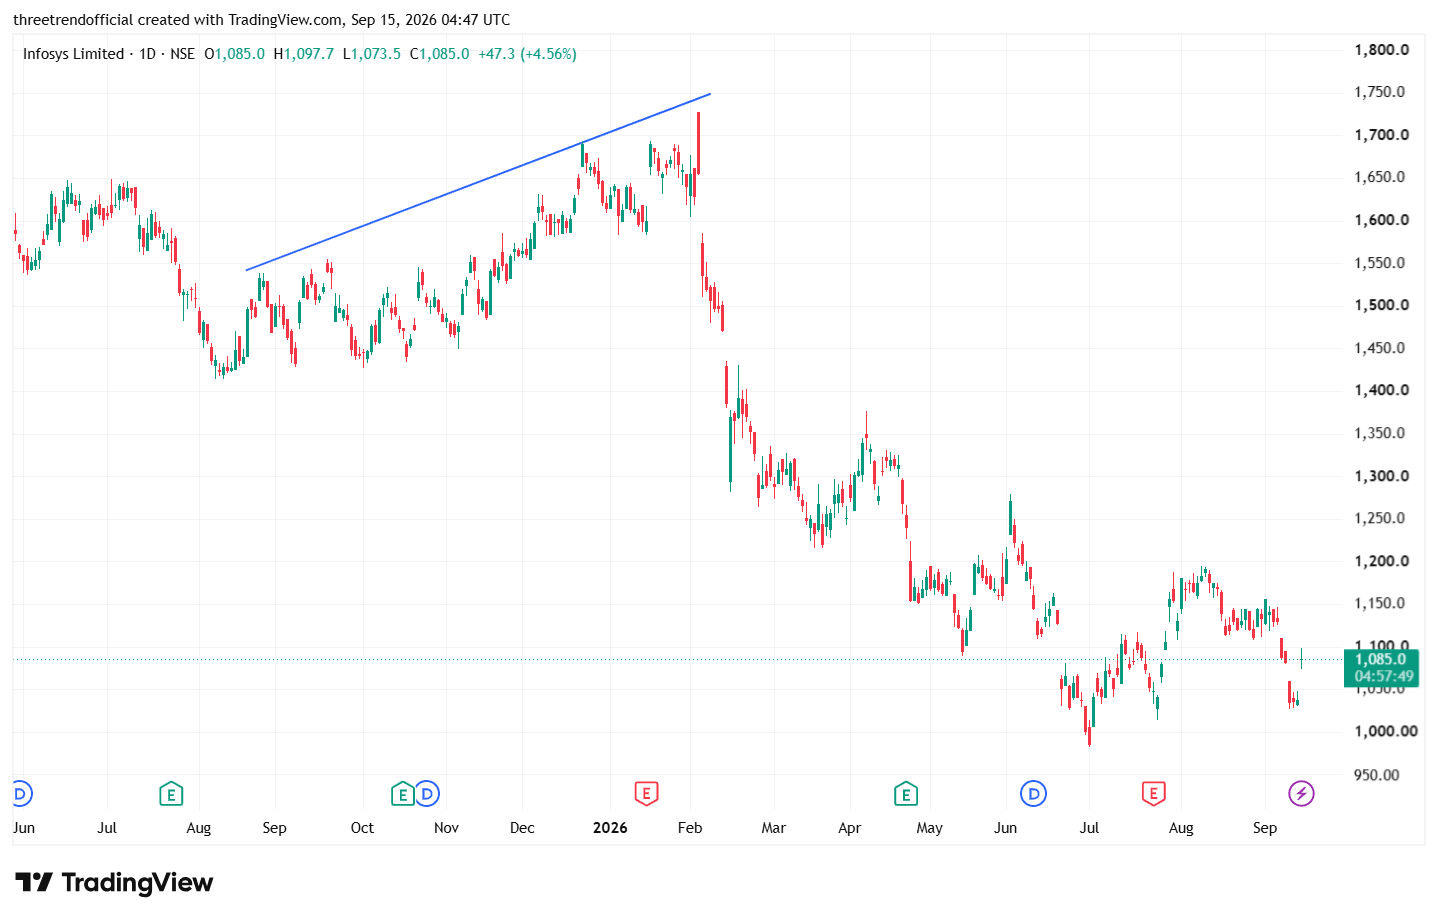Click the 1,400.0 price scale label
Viewport: 1438px width, 920px height.
(1381, 390)
